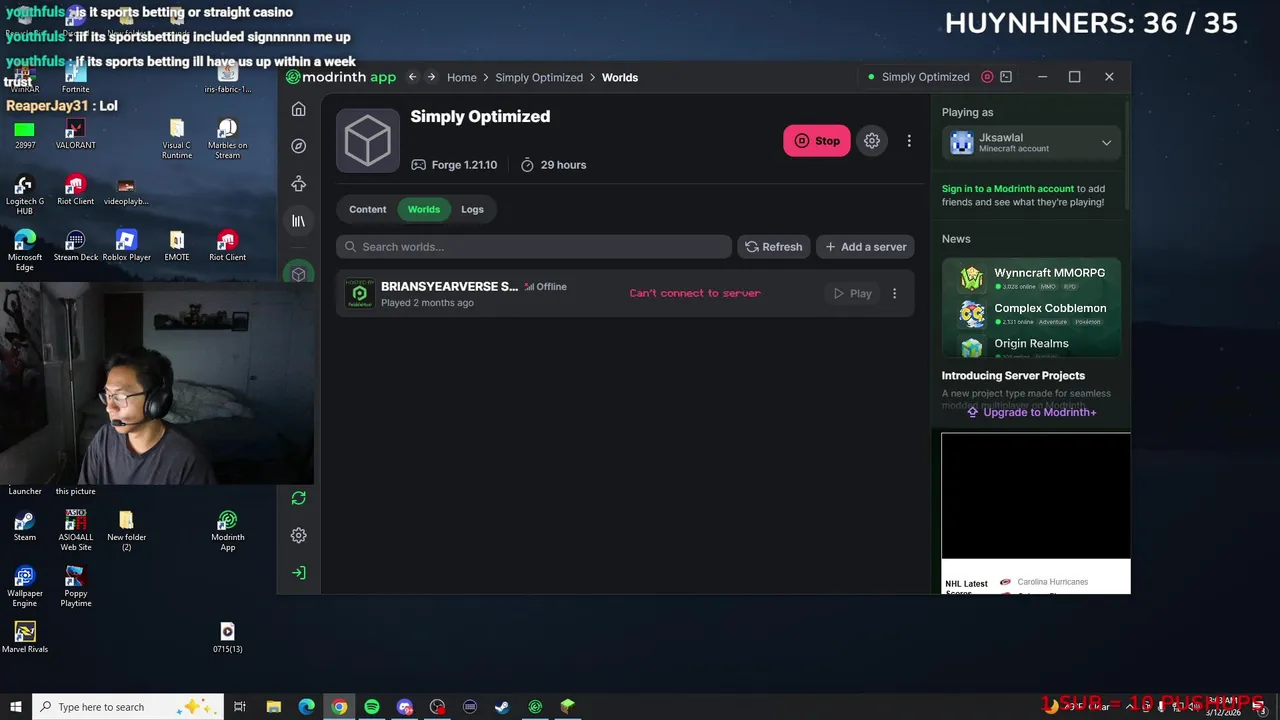Viewport: 1280px width, 720px height.
Task: Open the BRIANSYEARVERSE server three-dot menu
Action: 894,293
